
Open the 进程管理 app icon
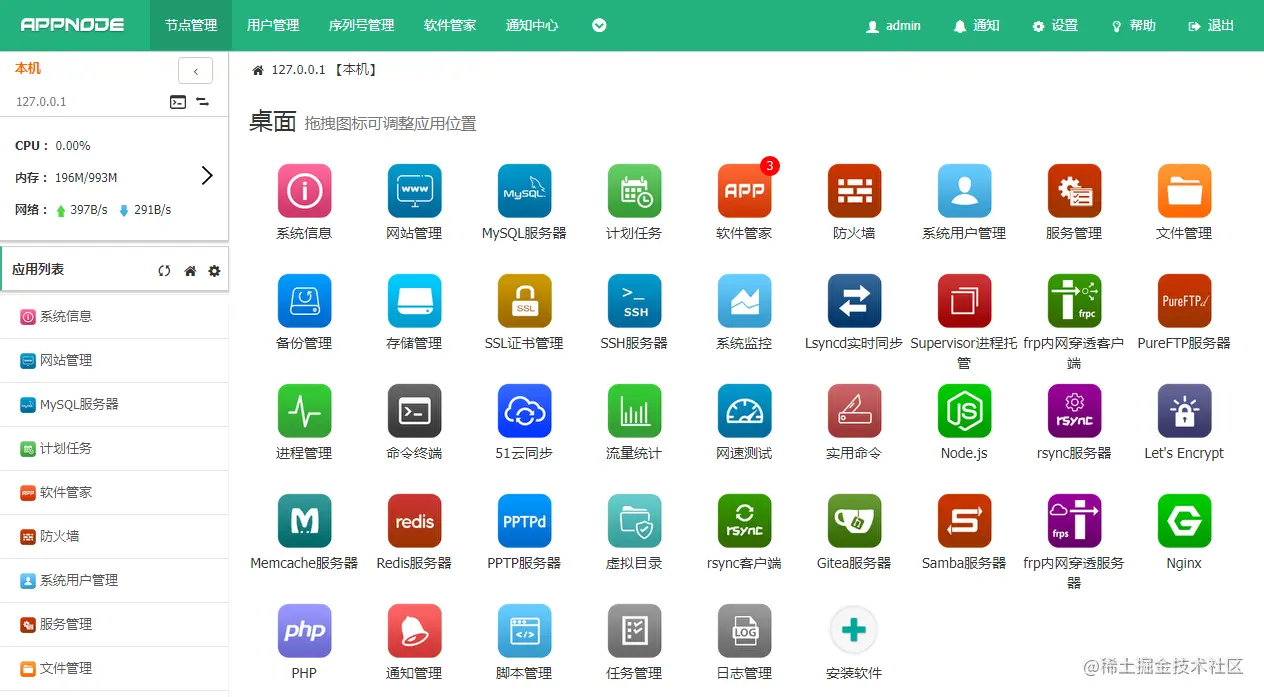click(x=304, y=411)
